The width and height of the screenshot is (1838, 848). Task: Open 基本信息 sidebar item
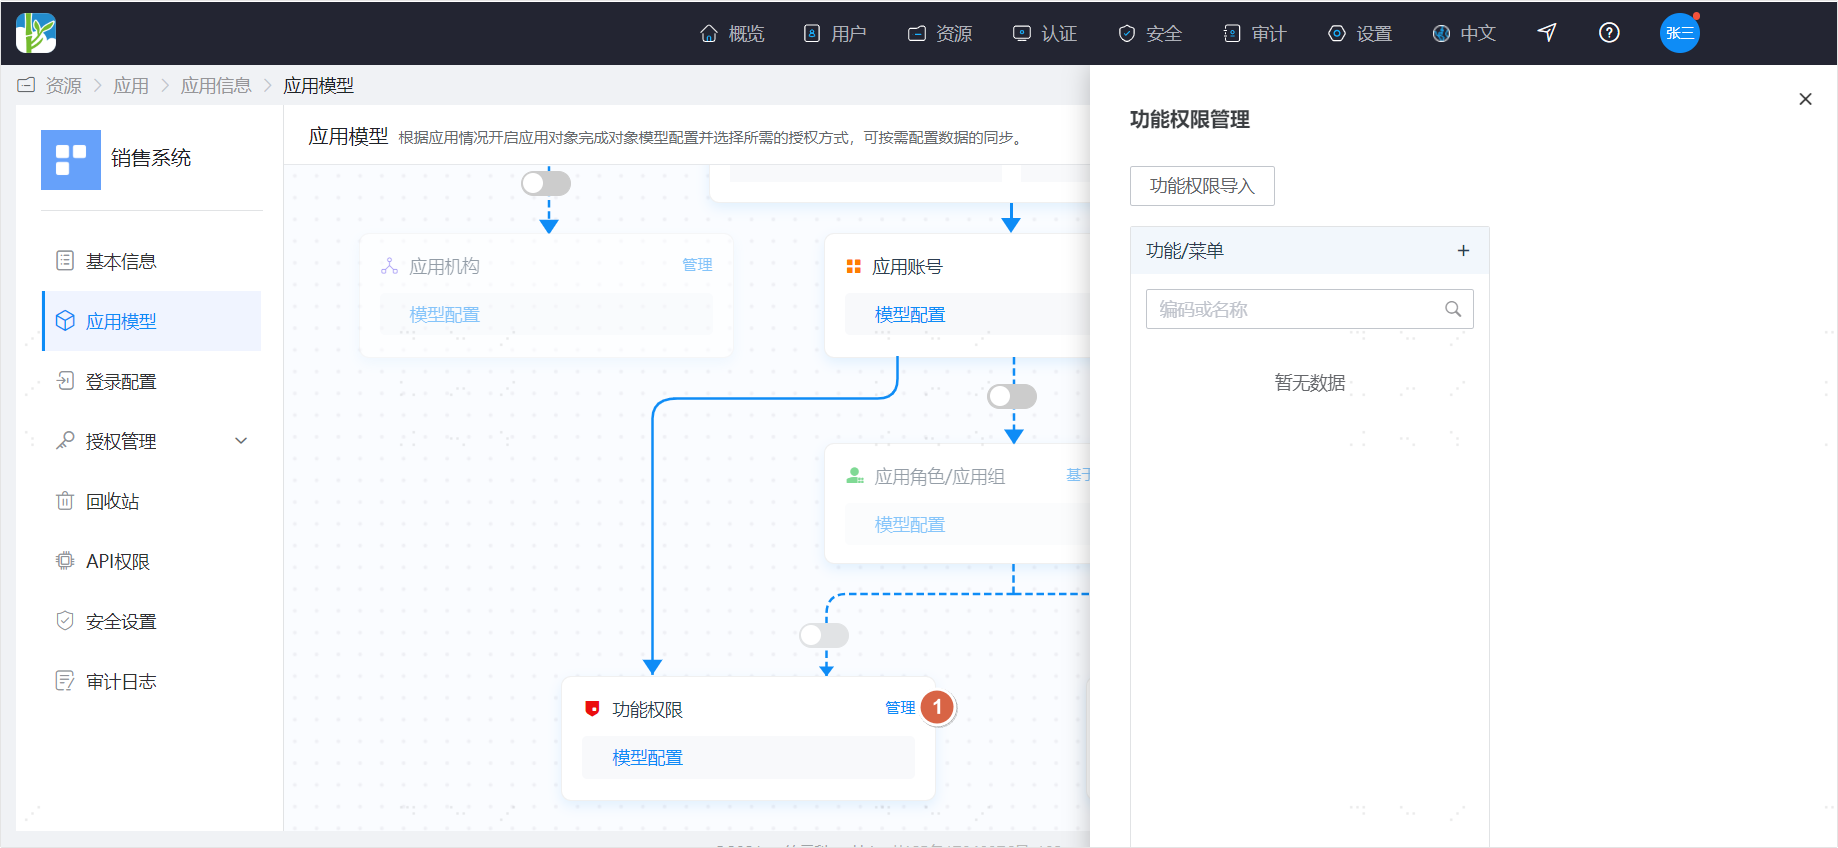point(152,261)
